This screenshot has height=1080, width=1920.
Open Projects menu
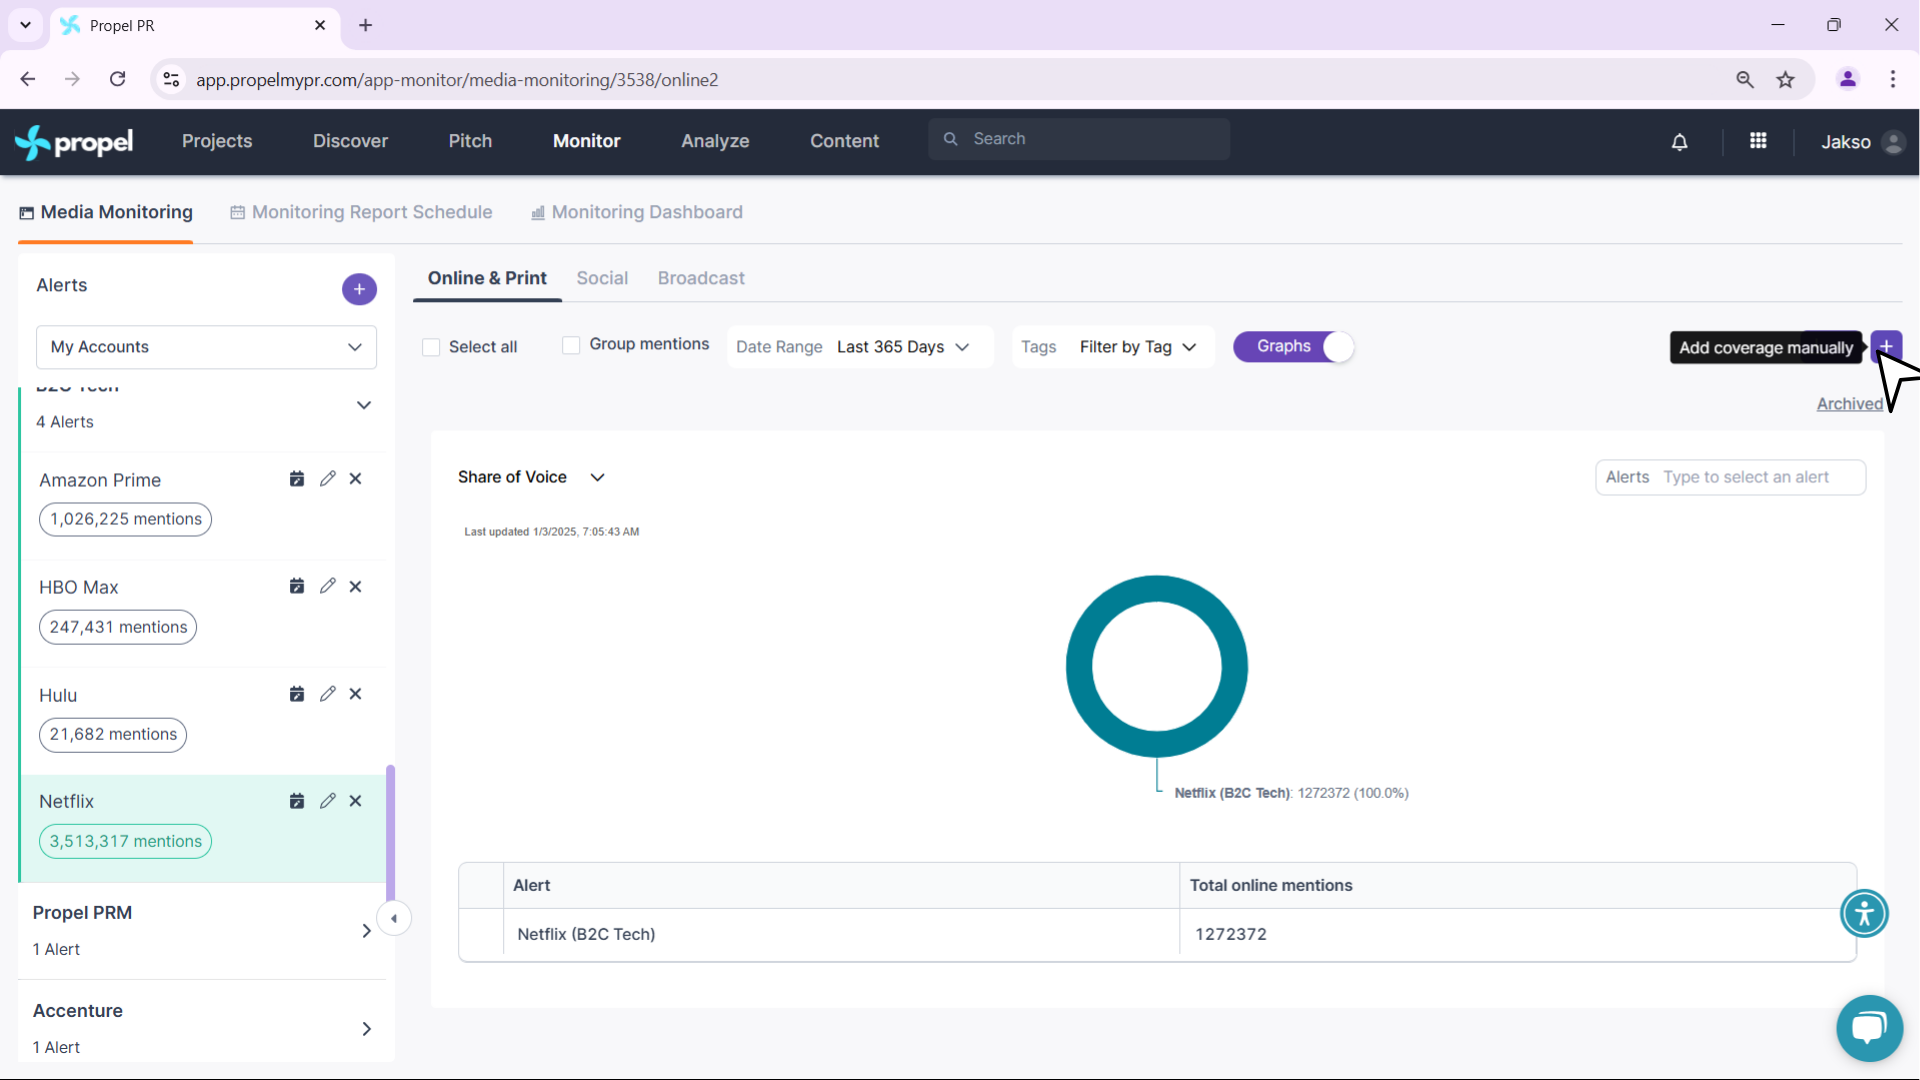[217, 141]
